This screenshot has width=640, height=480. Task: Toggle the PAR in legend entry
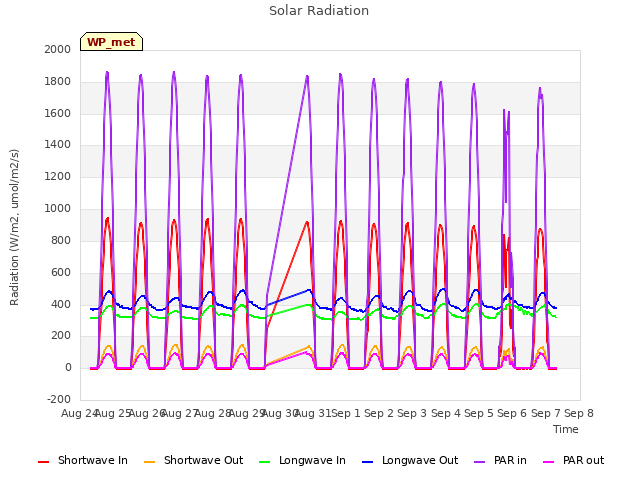point(500,460)
